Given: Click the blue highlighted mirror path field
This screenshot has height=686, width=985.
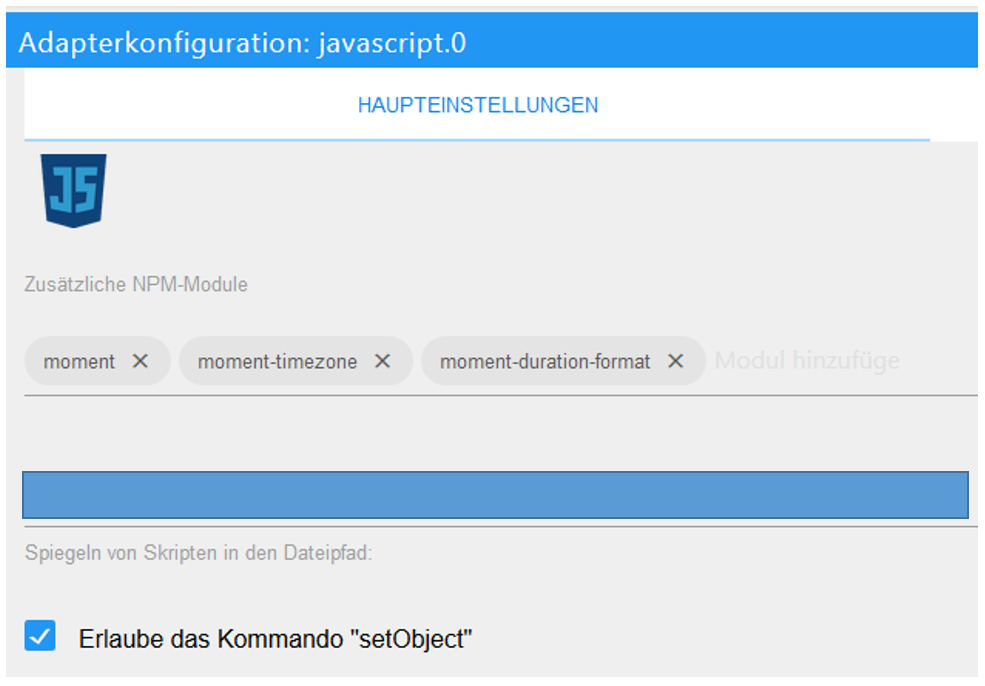Looking at the screenshot, I should pyautogui.click(x=495, y=495).
